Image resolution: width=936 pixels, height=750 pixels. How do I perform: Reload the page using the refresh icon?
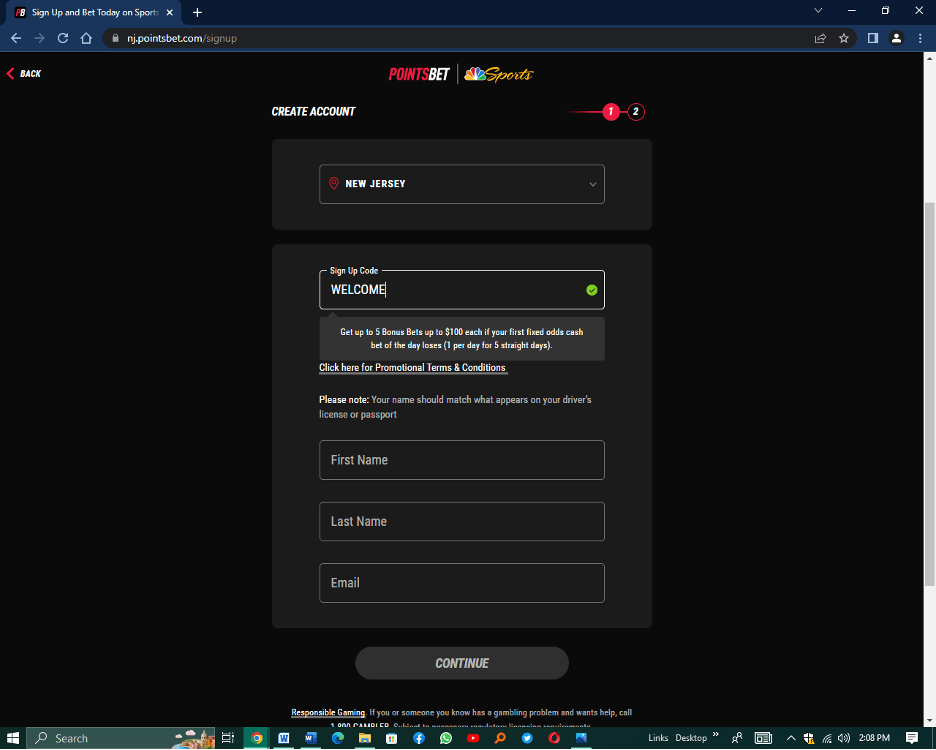coord(63,38)
